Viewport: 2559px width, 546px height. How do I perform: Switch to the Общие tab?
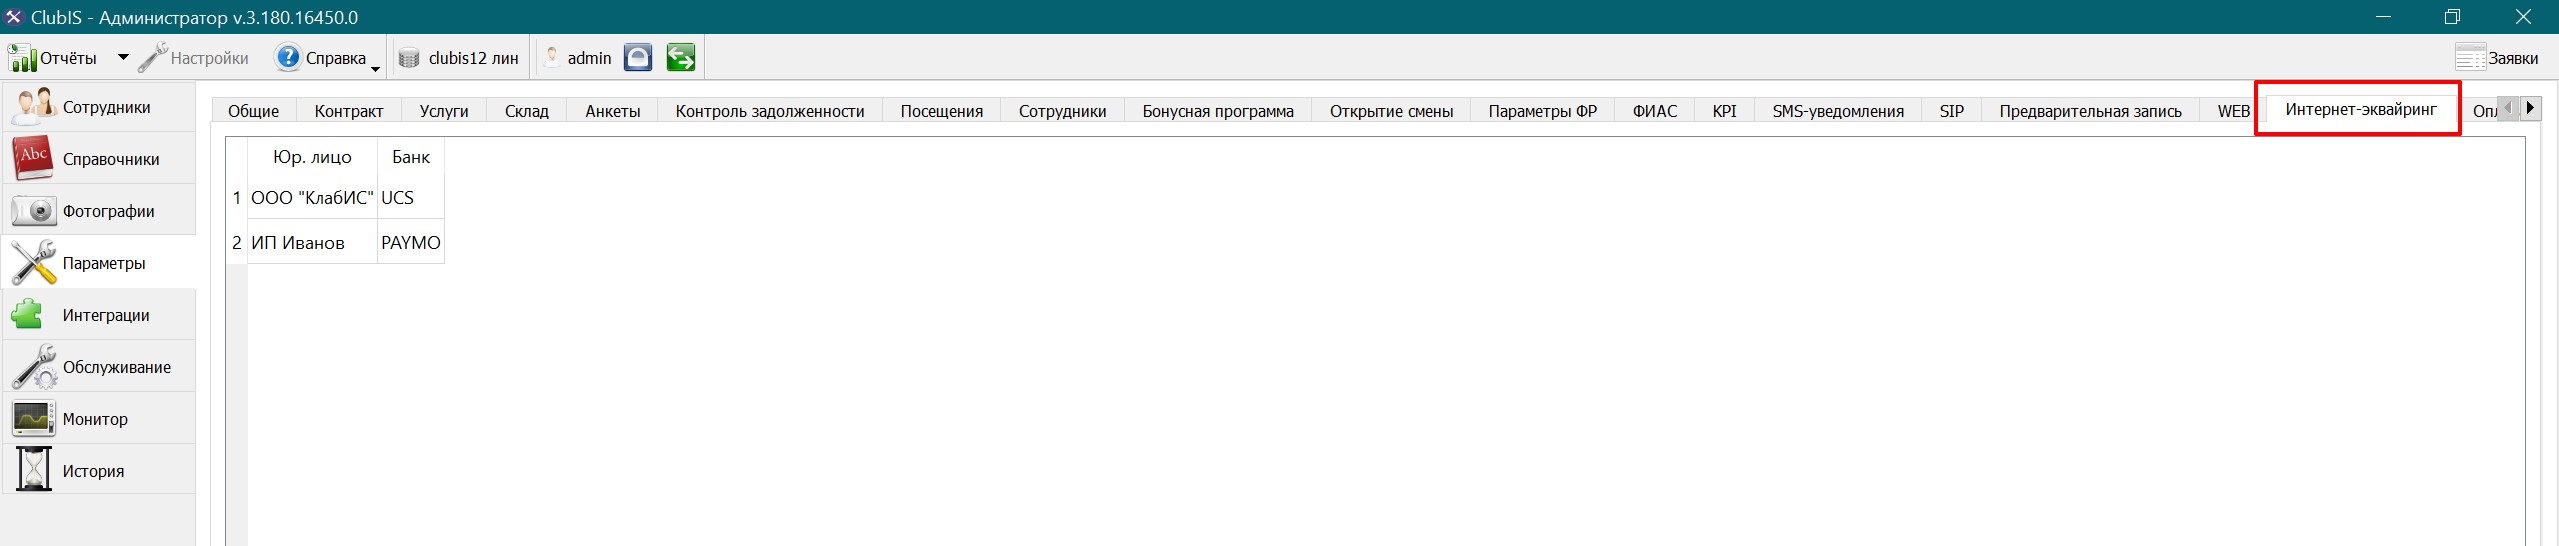tap(253, 111)
